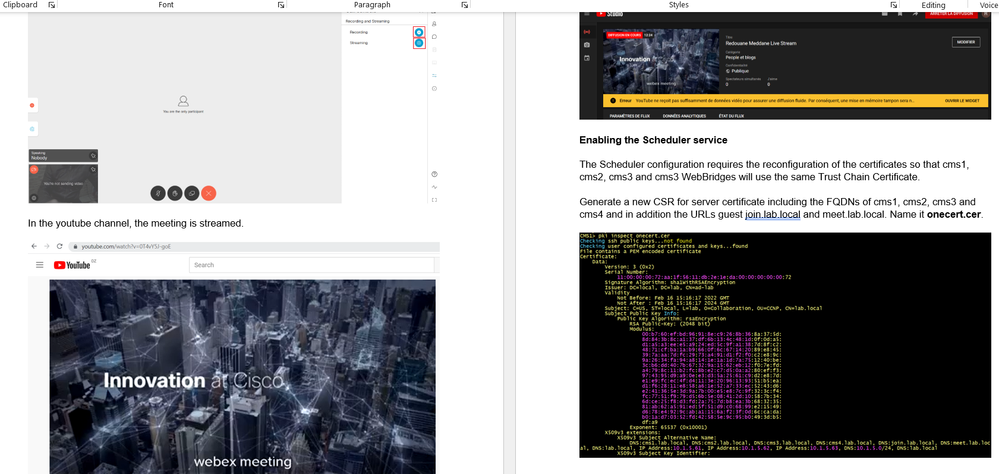Click the chat bubble icon in meeting sidebar
999x474 pixels.
(x=434, y=36)
